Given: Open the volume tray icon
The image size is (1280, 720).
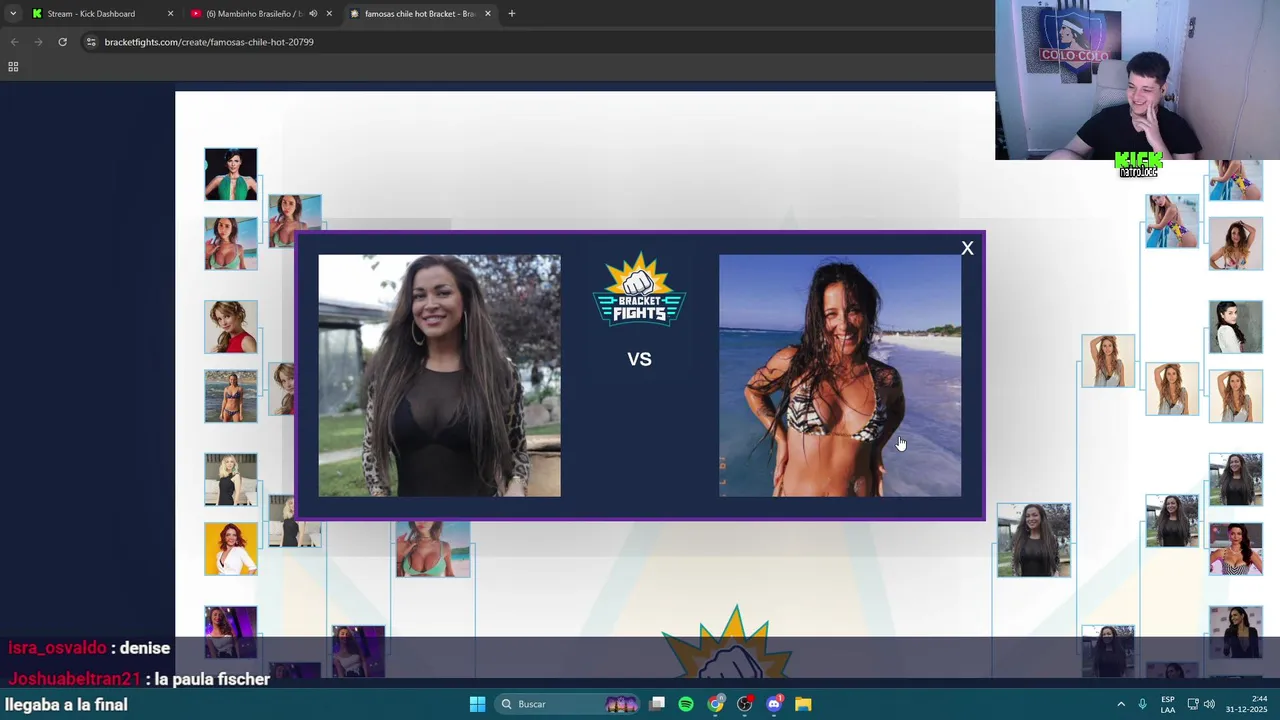Looking at the screenshot, I should click(1209, 704).
